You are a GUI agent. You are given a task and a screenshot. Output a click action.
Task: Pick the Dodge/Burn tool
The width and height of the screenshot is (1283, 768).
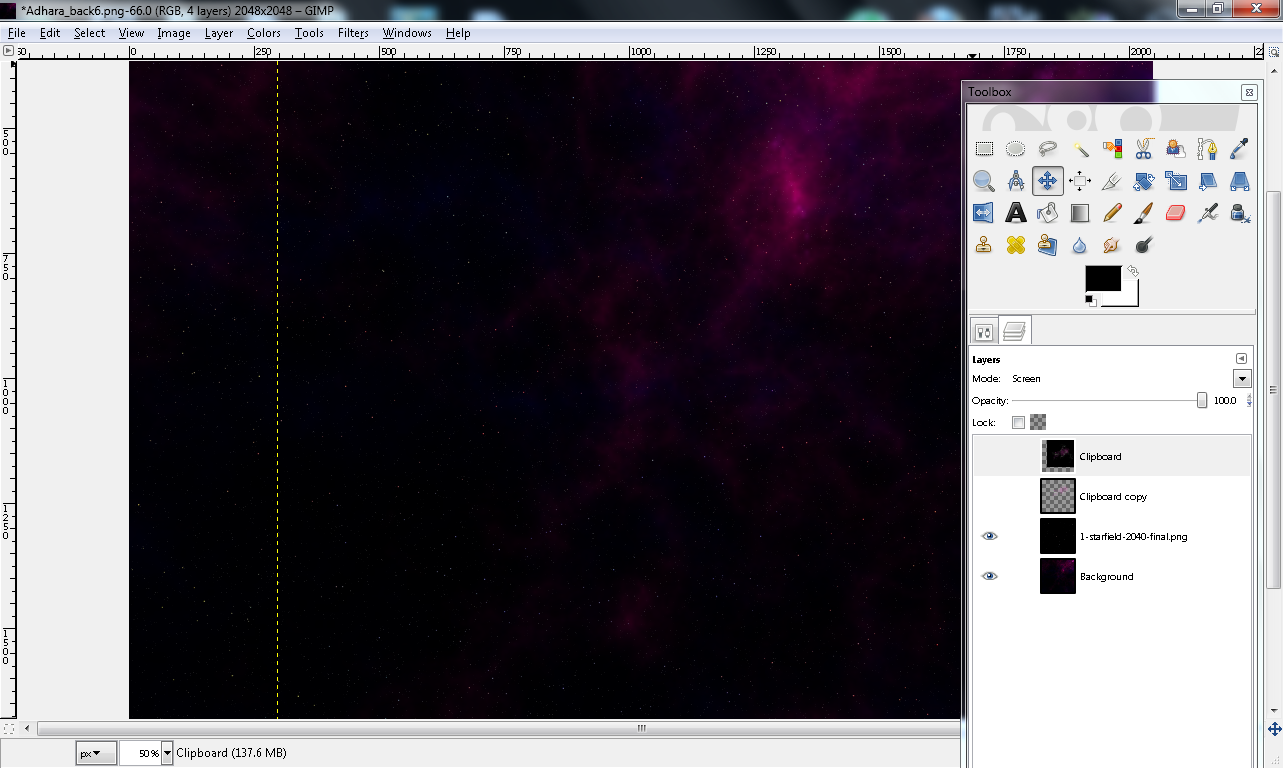point(1144,245)
